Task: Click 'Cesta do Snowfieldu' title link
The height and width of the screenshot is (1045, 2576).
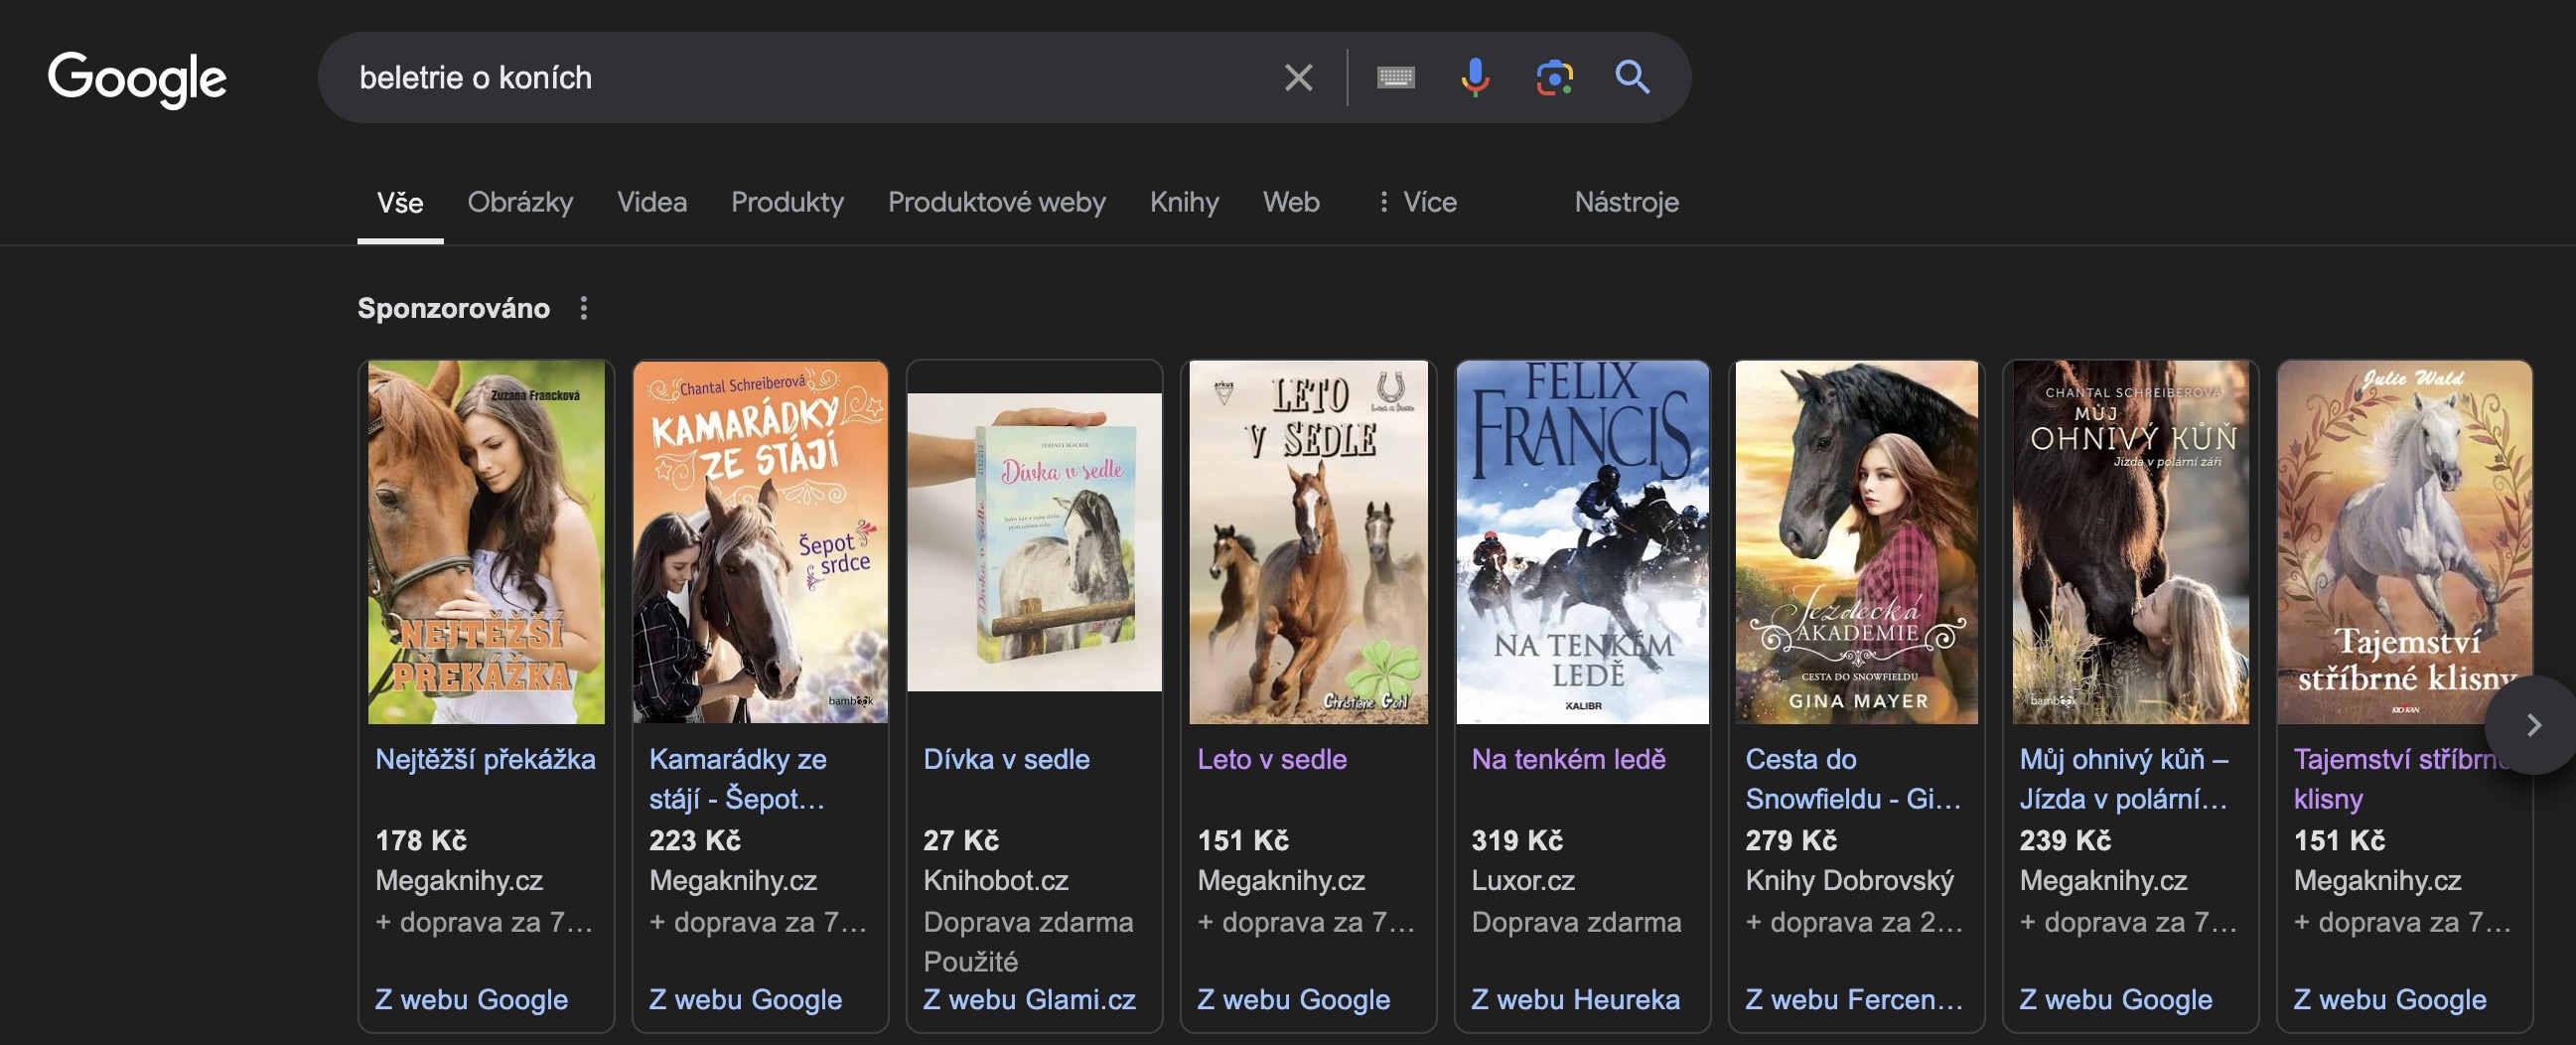Action: click(1853, 778)
